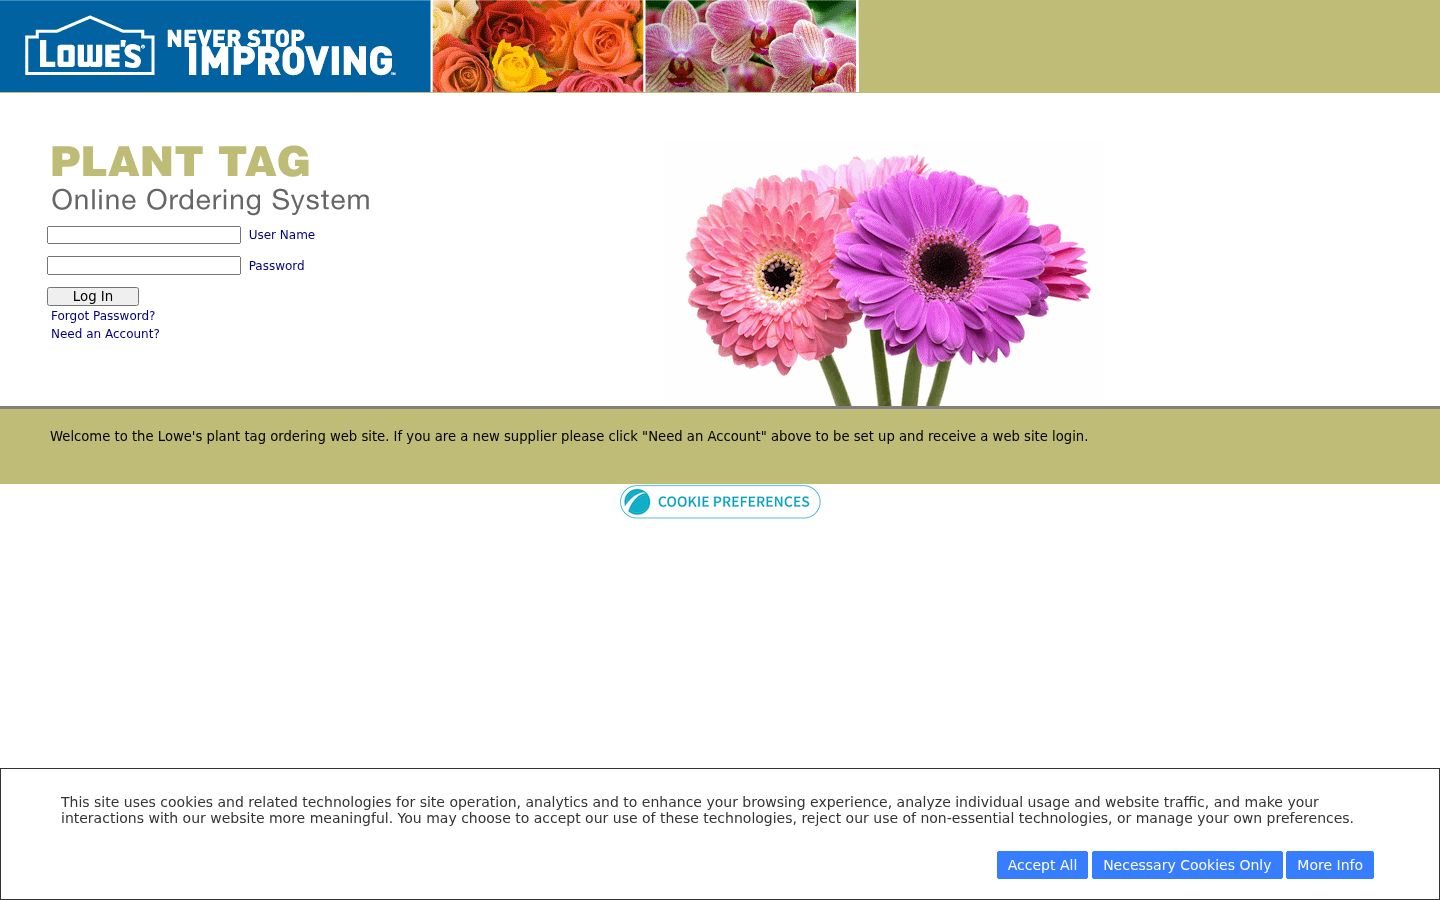Click the Online Ordering System subtitle

click(x=211, y=200)
